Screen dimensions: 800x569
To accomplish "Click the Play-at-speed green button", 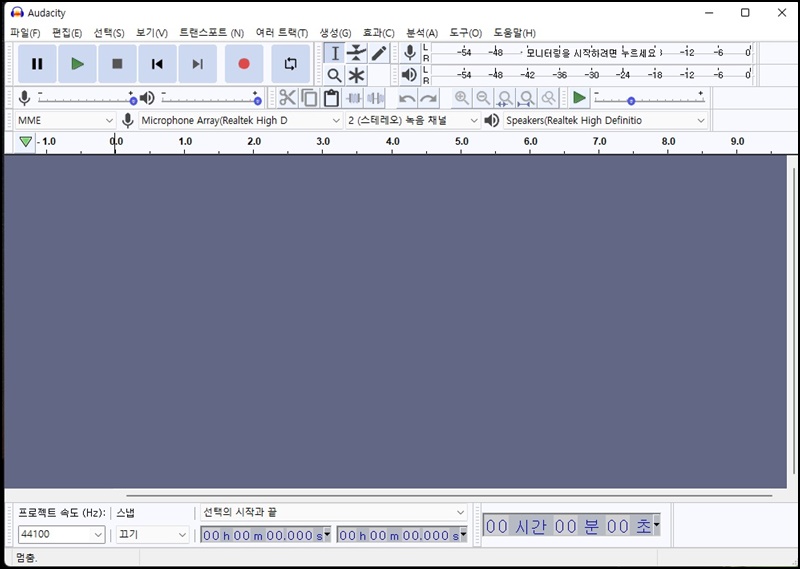I will [579, 97].
